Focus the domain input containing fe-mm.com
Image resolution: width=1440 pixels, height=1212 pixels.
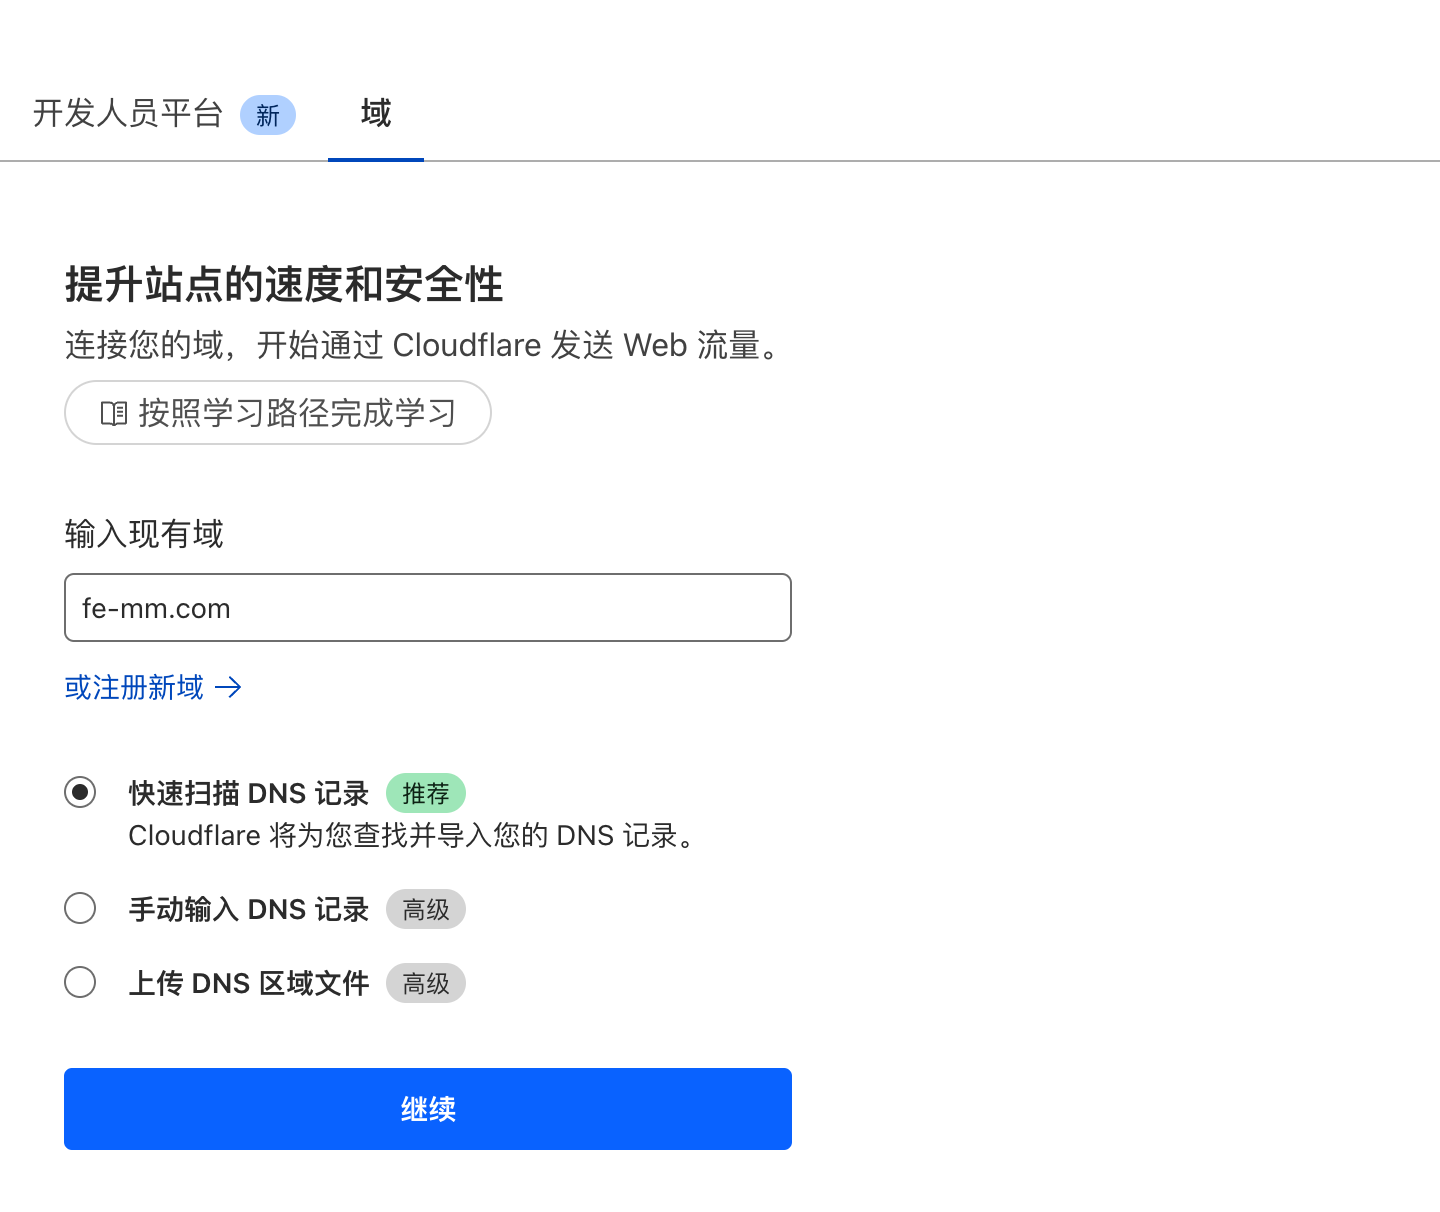(427, 607)
